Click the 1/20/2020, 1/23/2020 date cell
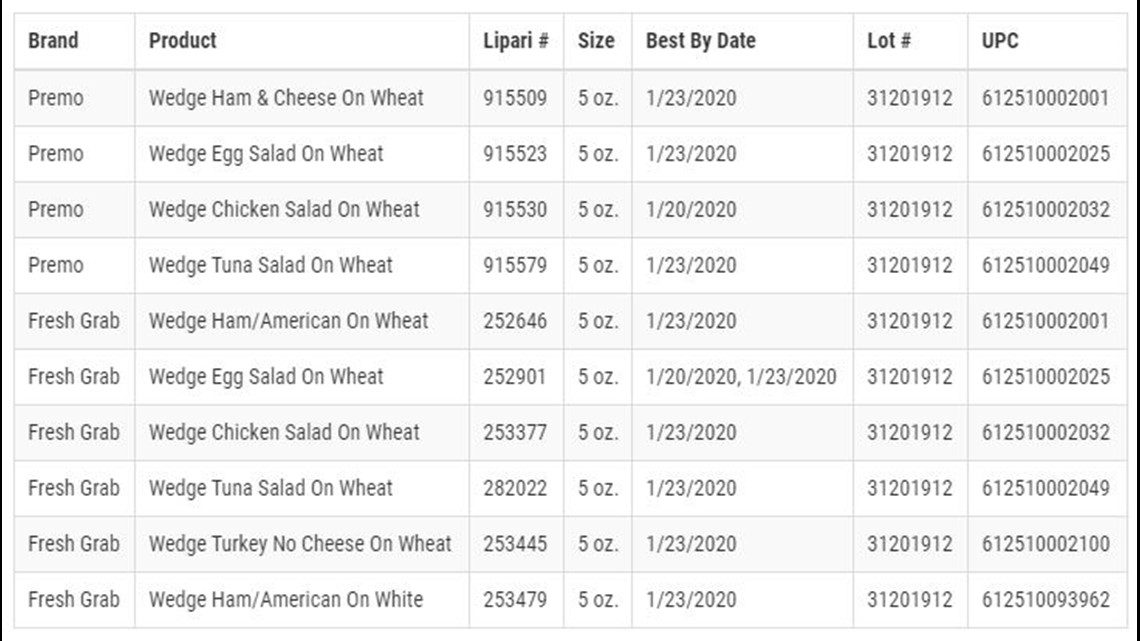1140x641 pixels. point(741,377)
